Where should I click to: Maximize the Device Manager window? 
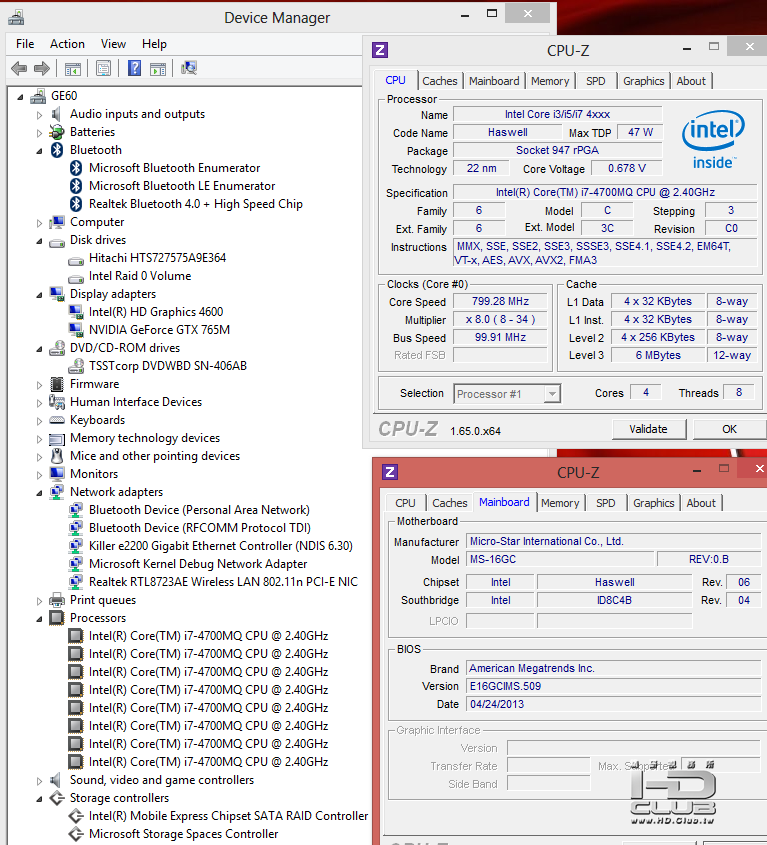coord(492,14)
